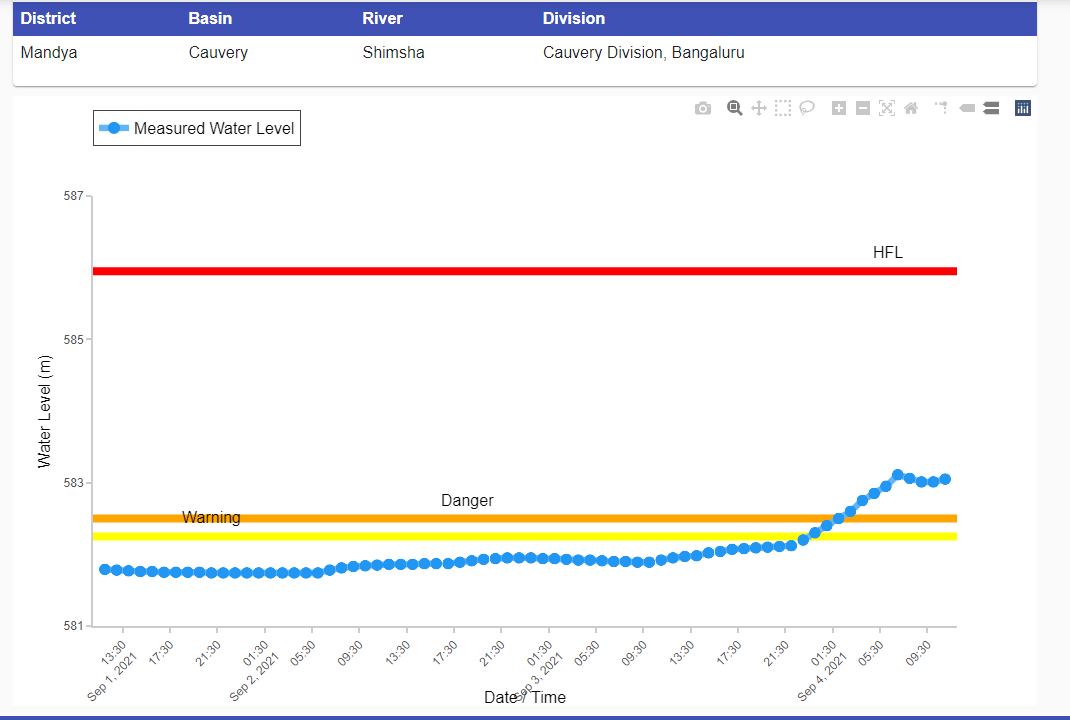Compare data on hover

click(x=991, y=108)
